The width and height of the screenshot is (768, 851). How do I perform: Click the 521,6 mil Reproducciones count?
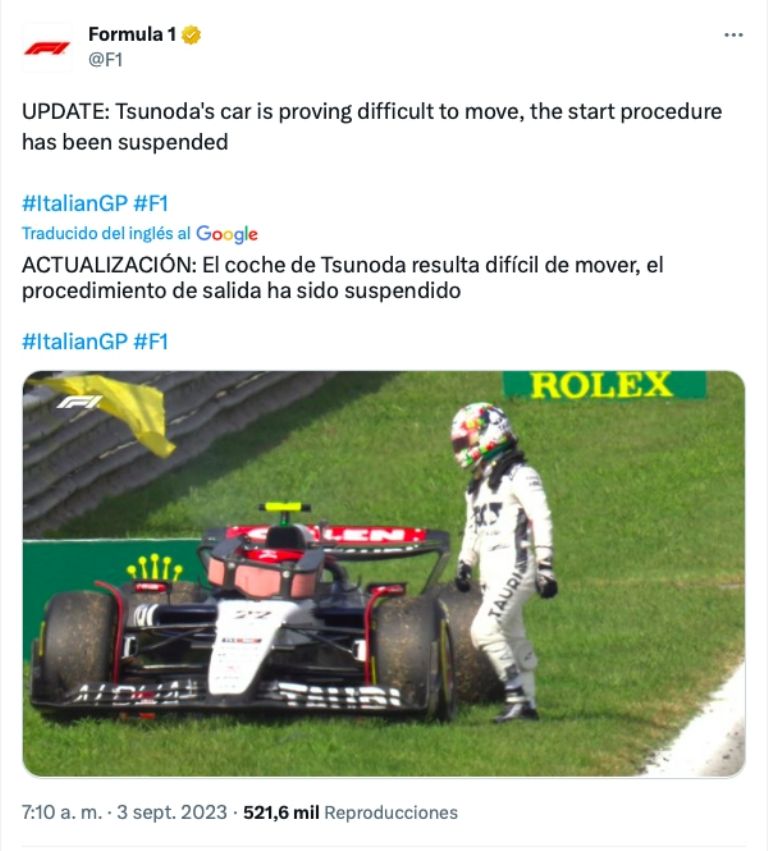click(350, 812)
